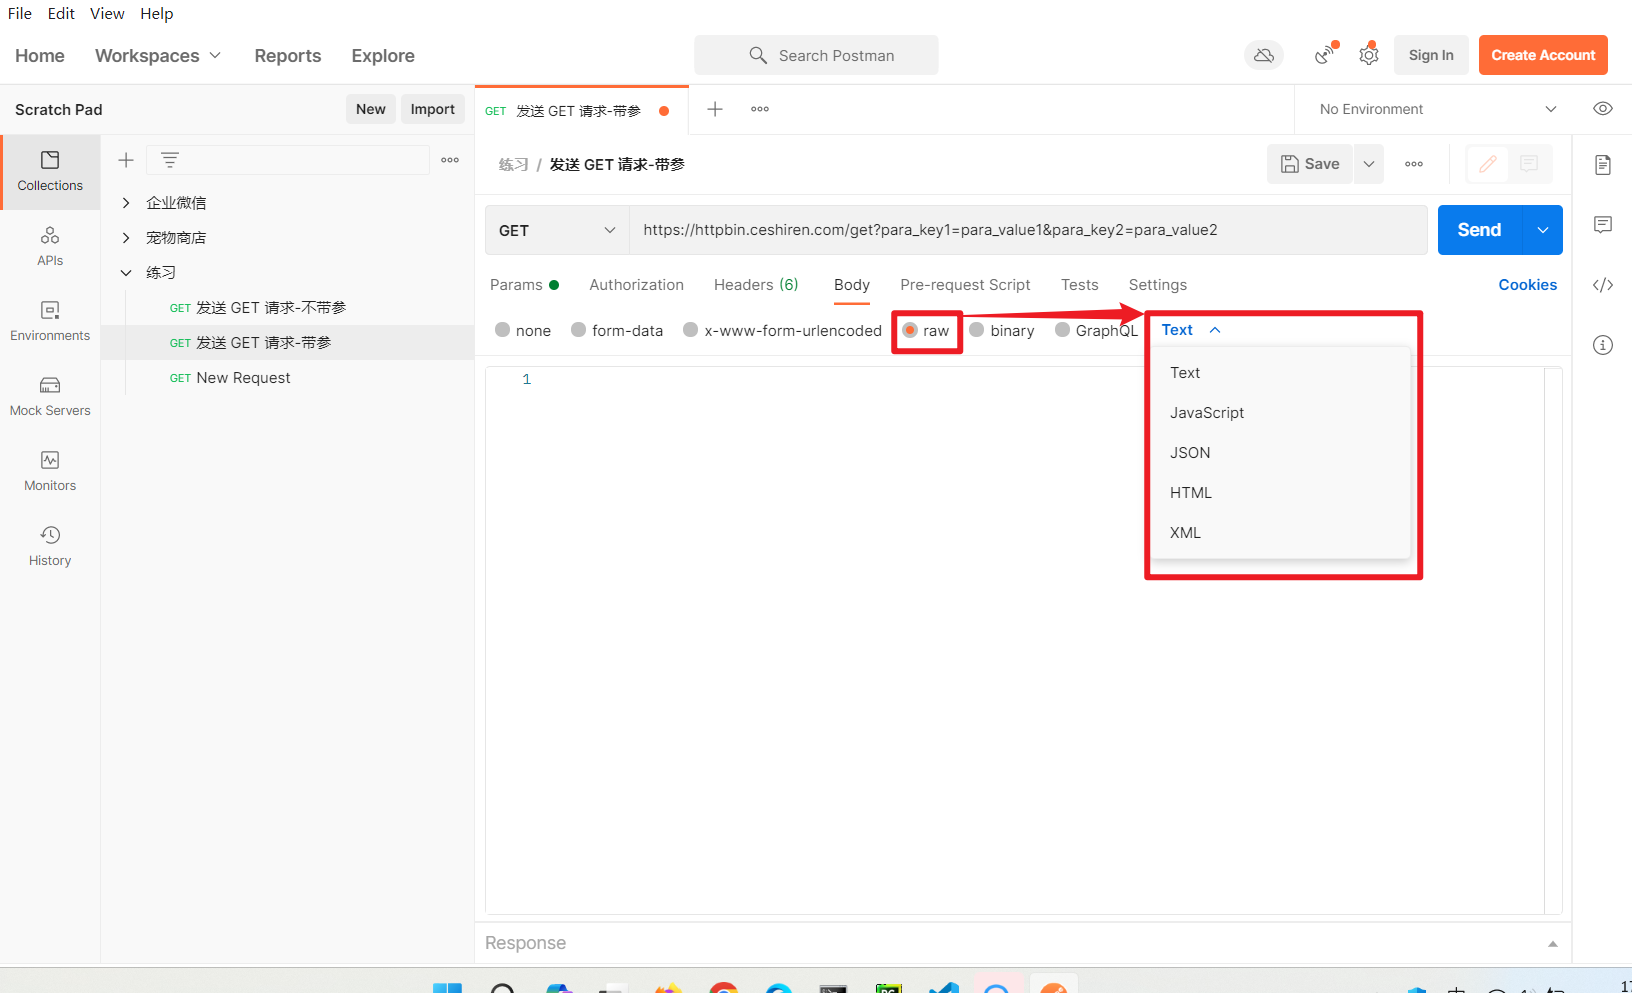The height and width of the screenshot is (993, 1632).
Task: Open the documentation icon in right sidebar
Action: coord(1603,165)
